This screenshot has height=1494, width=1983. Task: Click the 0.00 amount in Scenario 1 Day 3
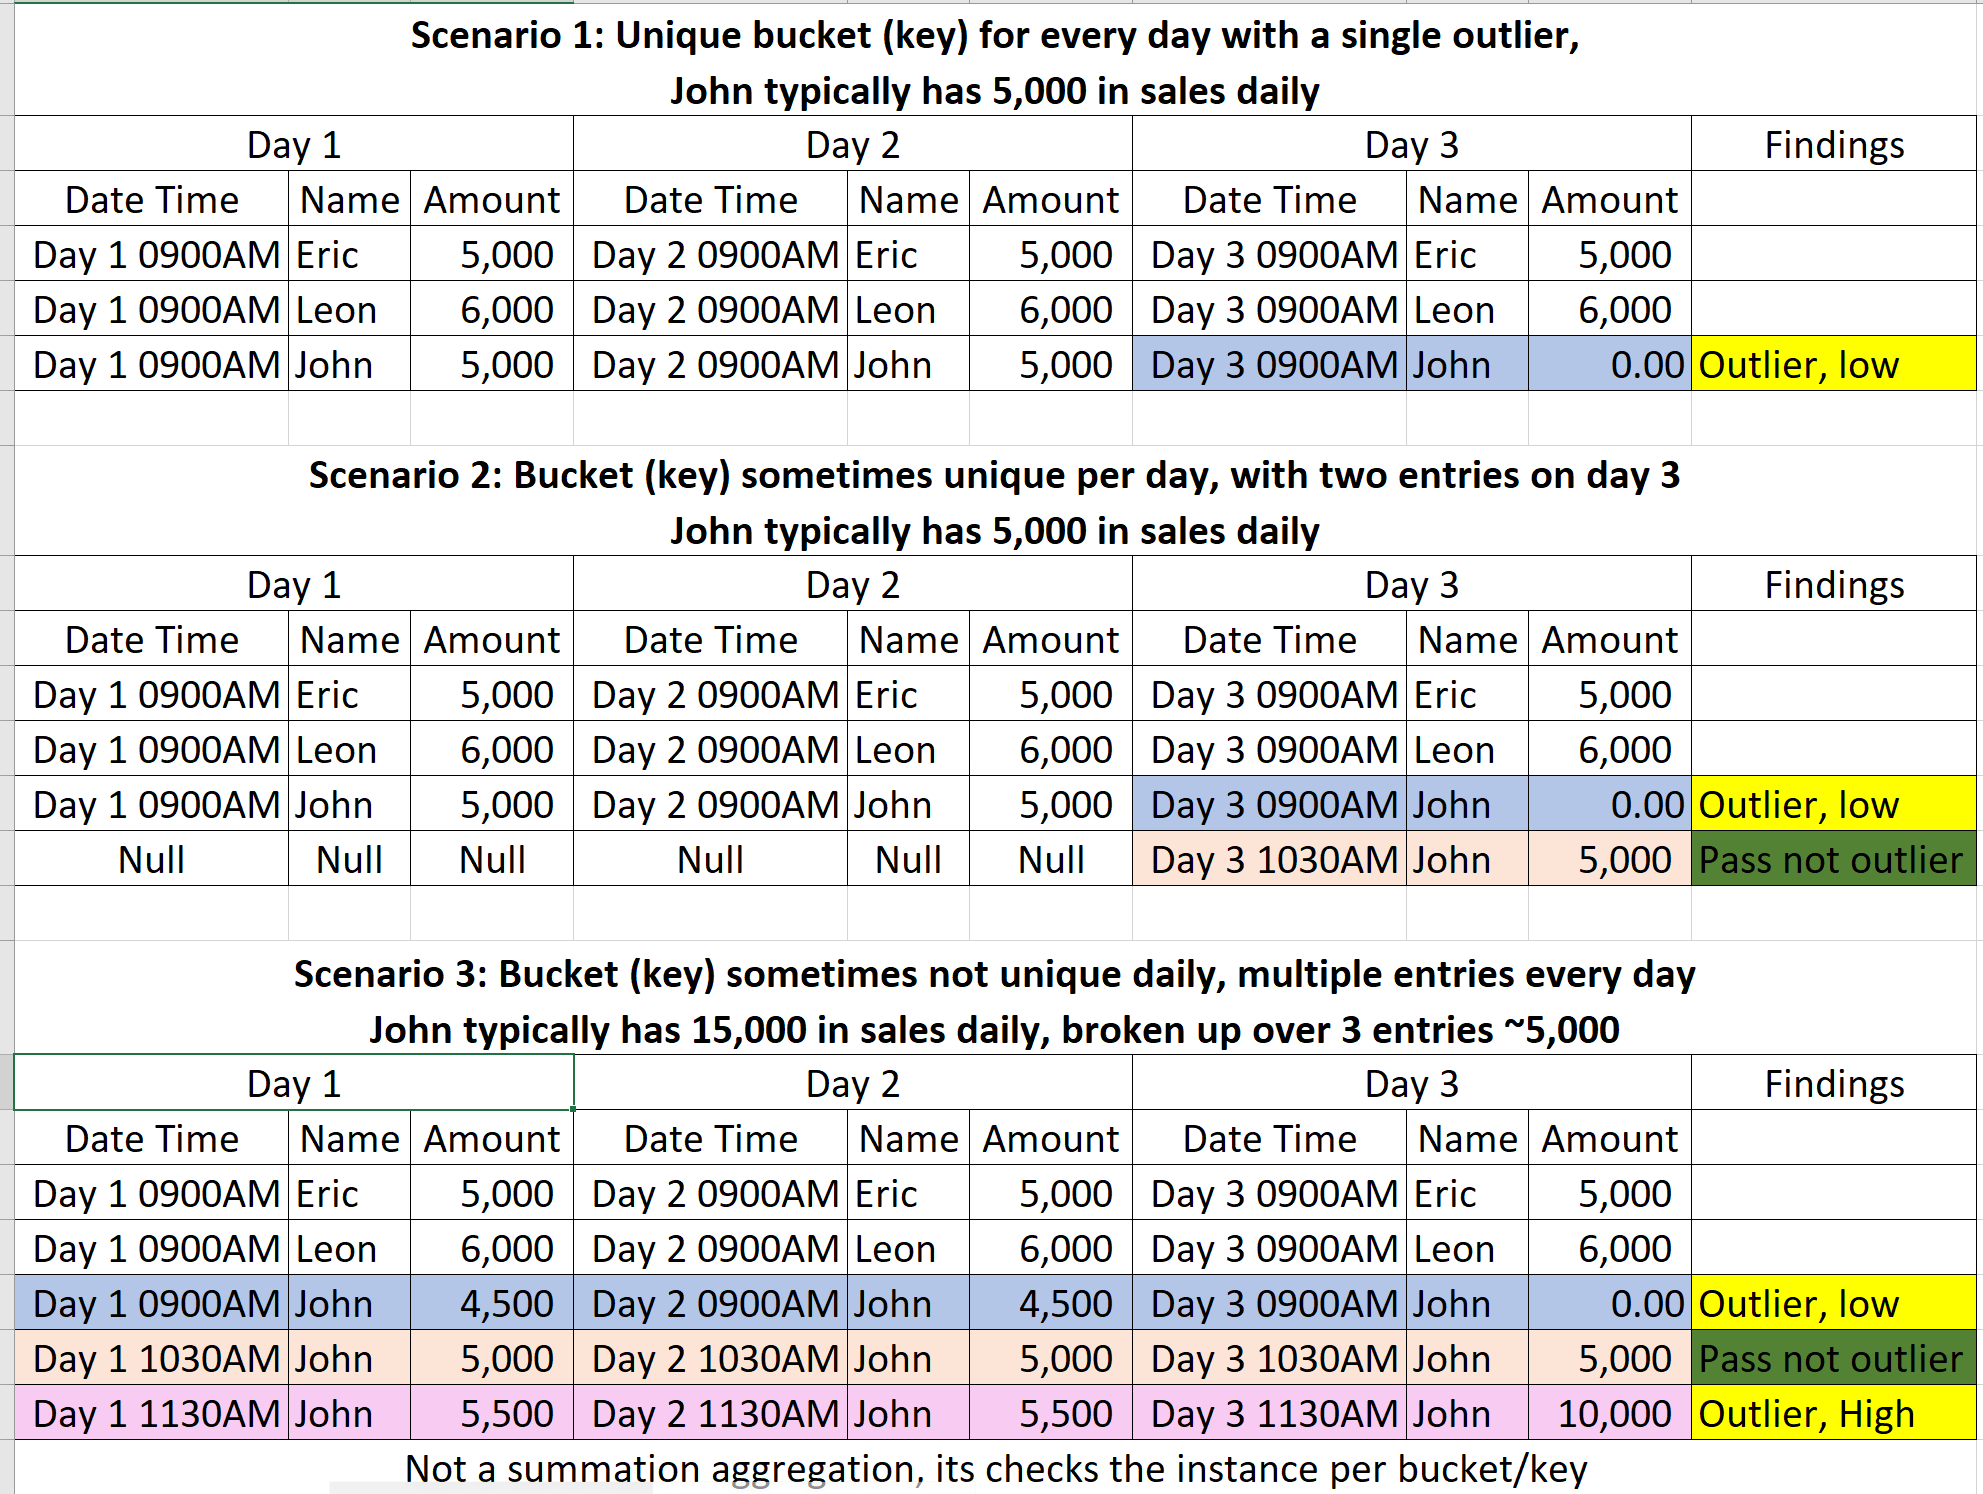coord(1610,364)
